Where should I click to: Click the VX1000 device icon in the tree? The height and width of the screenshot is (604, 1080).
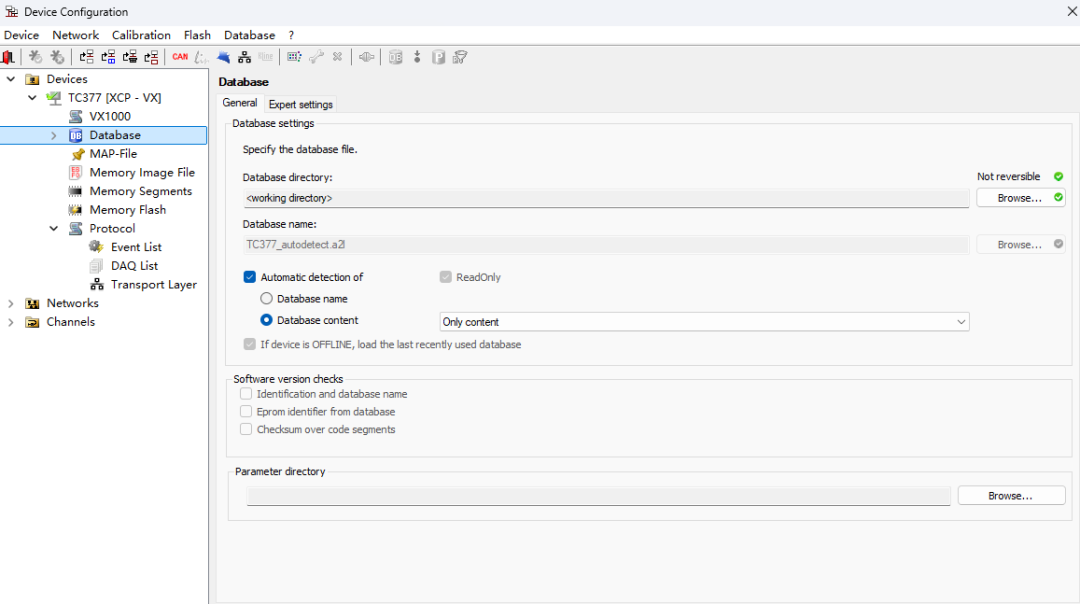click(76, 116)
